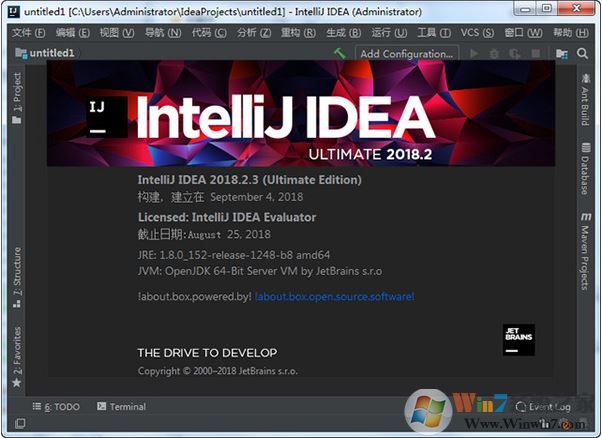602x438 pixels.
Task: Click the untitled1 project breadcrumb
Action: [45, 53]
